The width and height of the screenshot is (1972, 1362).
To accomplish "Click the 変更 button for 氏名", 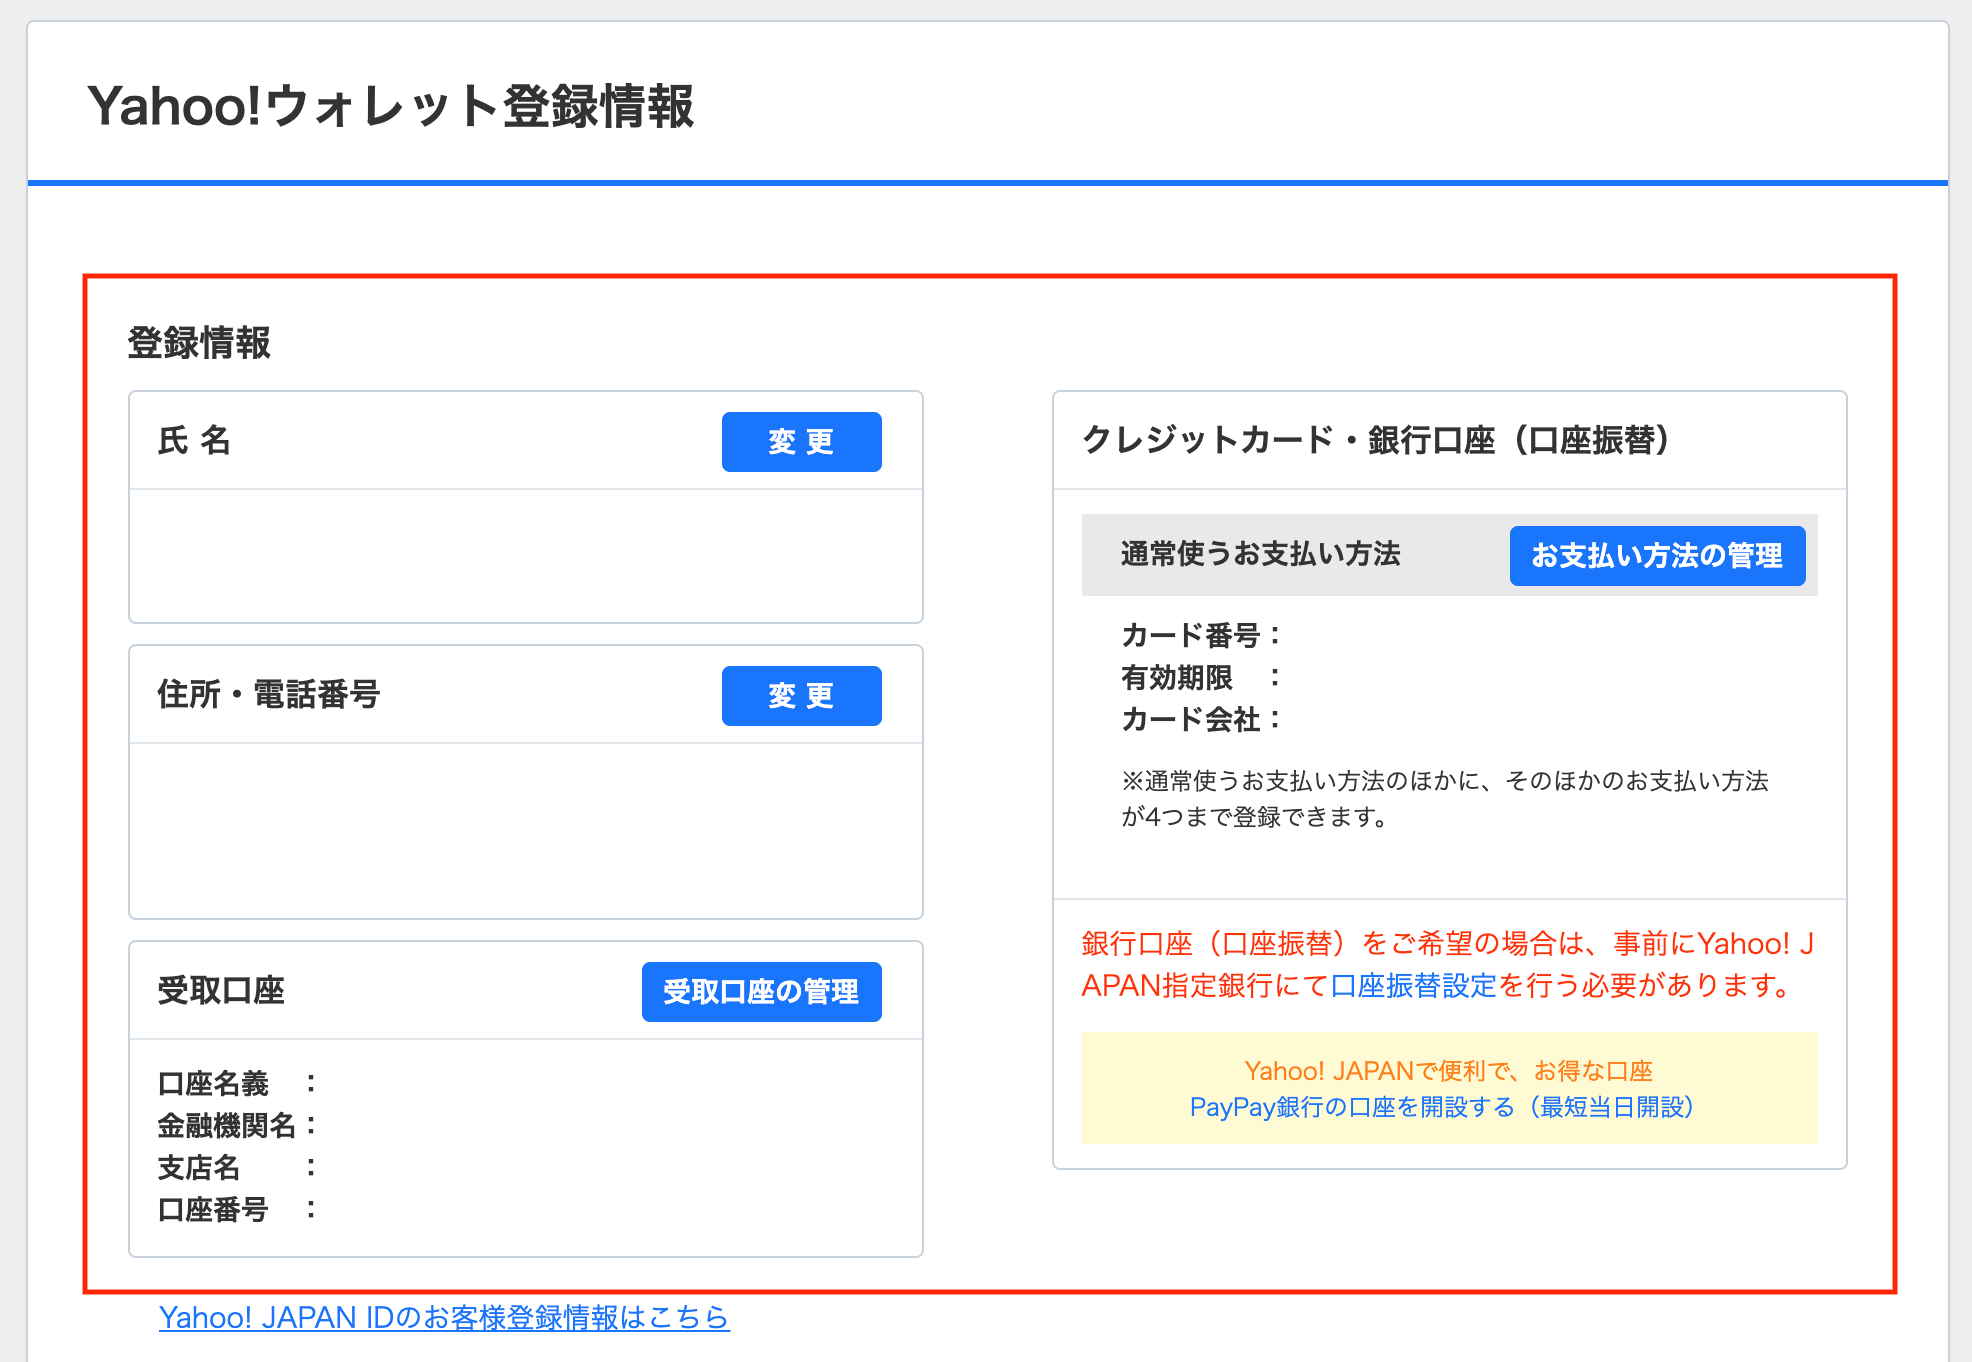I will coord(801,442).
